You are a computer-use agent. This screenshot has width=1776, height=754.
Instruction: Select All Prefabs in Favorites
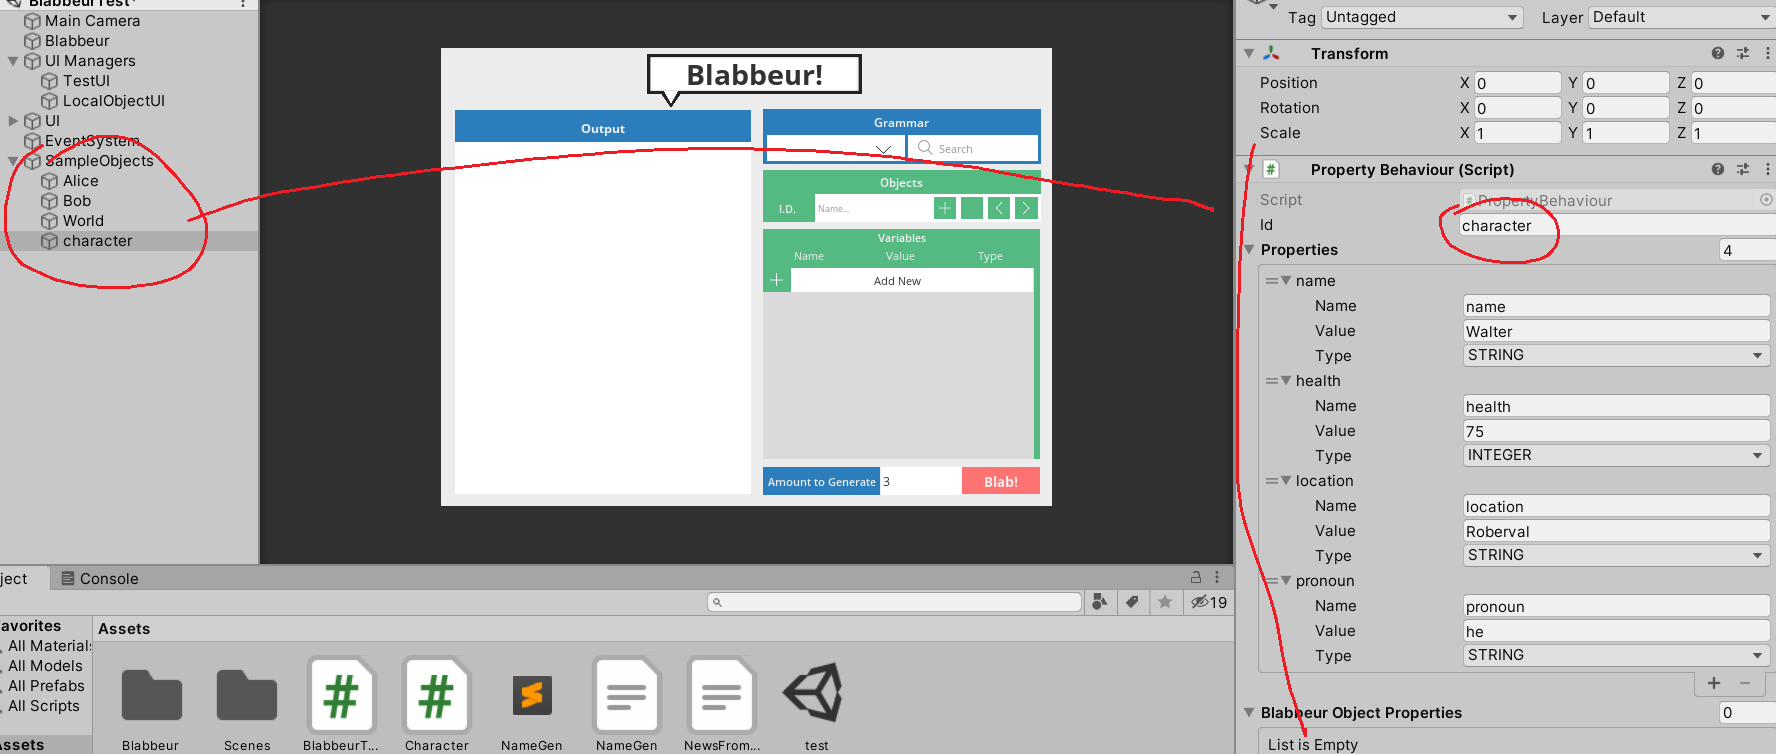coord(46,686)
